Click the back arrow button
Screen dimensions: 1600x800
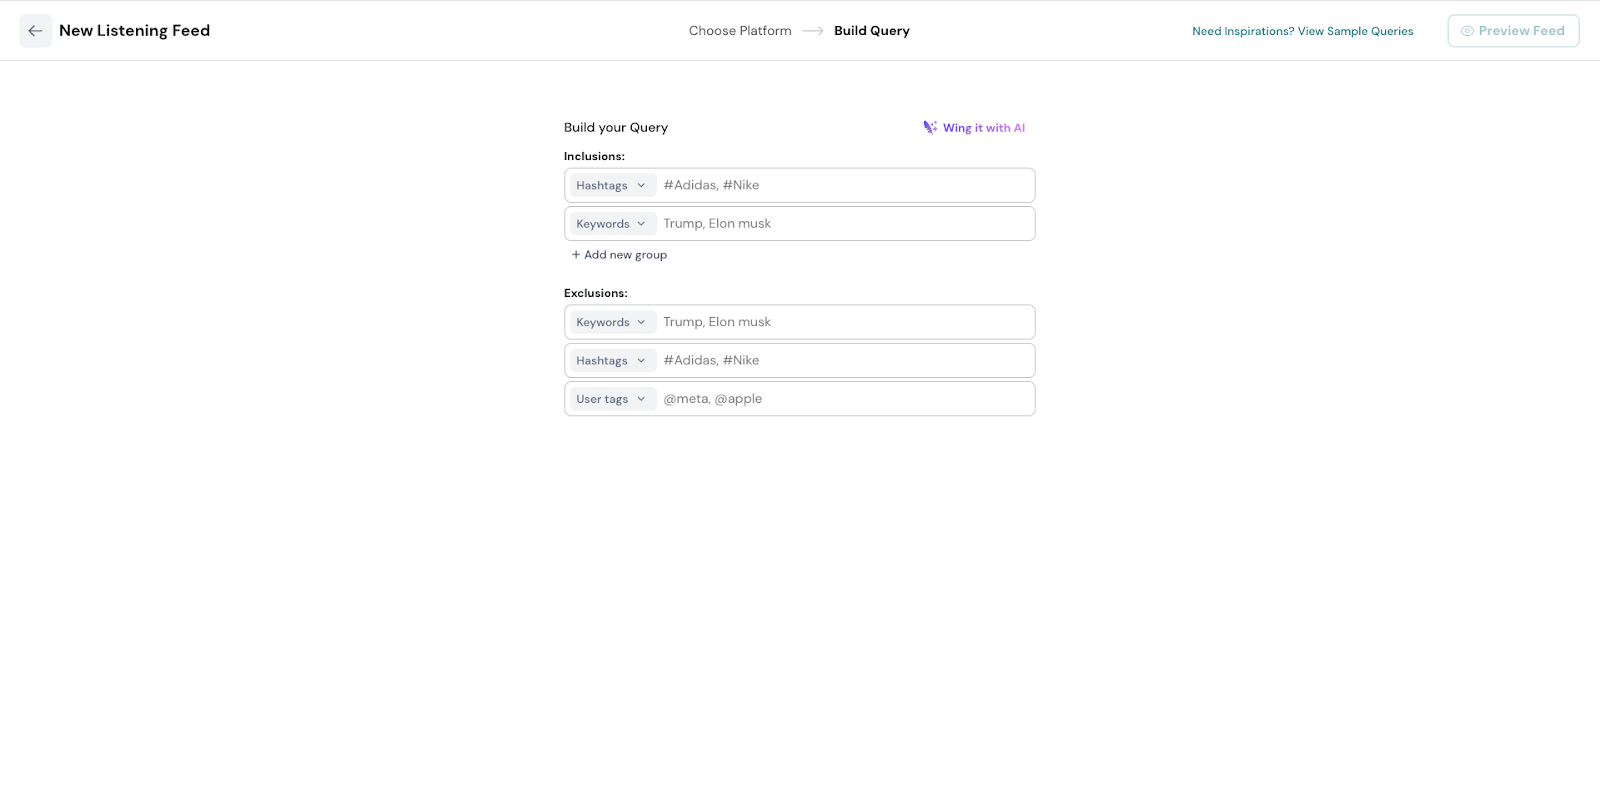[36, 31]
